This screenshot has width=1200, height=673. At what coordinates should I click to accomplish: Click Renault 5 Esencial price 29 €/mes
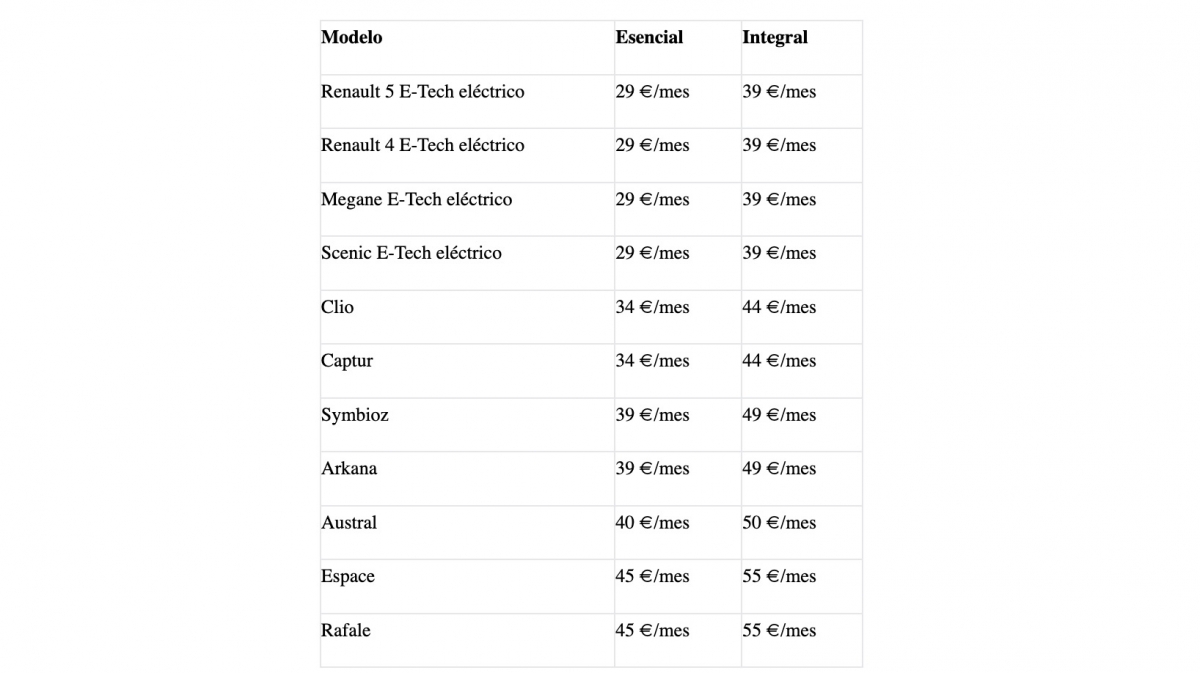[652, 92]
